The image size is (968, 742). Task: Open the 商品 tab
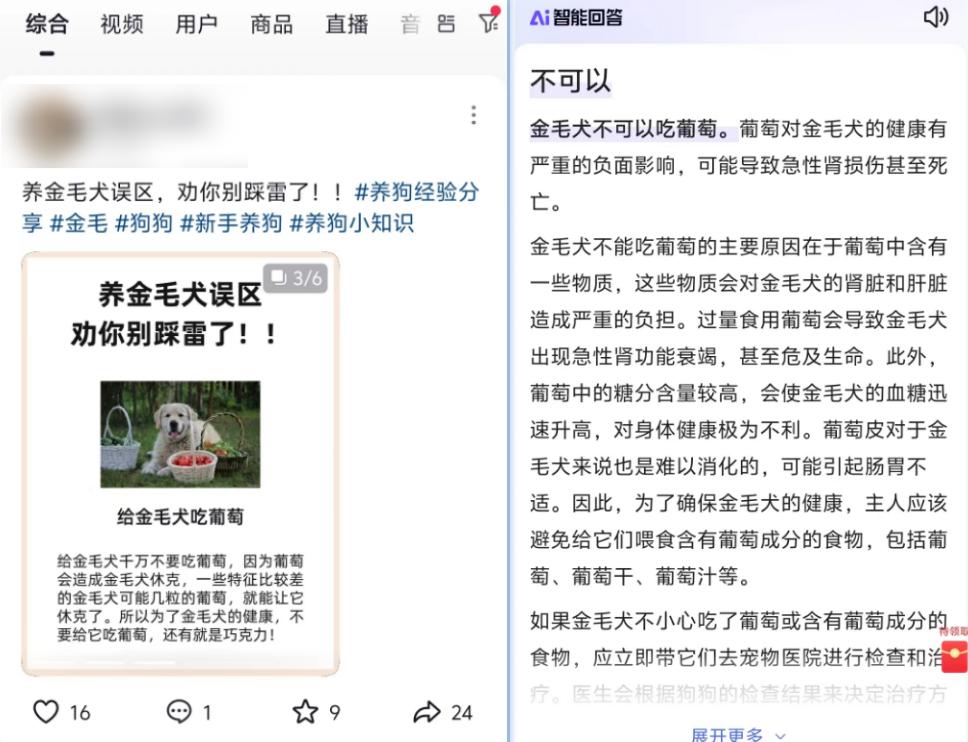[x=272, y=25]
